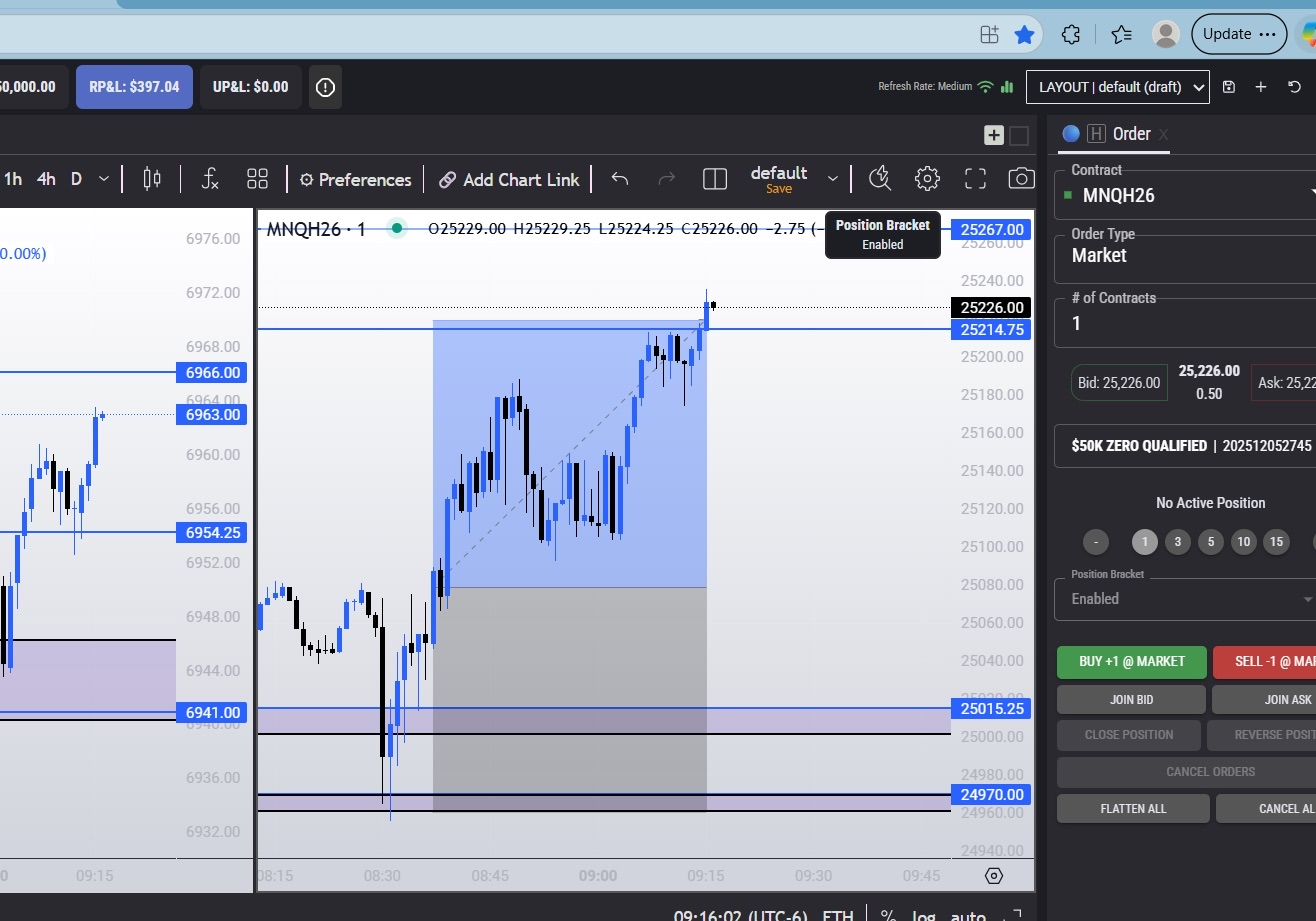Open chart settings gear icon
1316x921 pixels.
(x=927, y=179)
